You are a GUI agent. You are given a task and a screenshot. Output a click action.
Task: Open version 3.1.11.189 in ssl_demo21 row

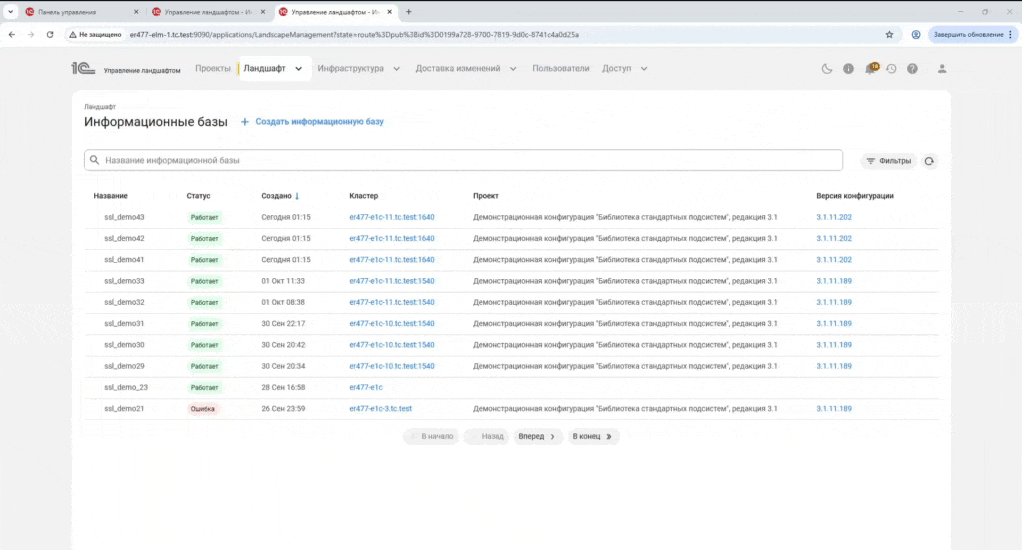pos(834,409)
